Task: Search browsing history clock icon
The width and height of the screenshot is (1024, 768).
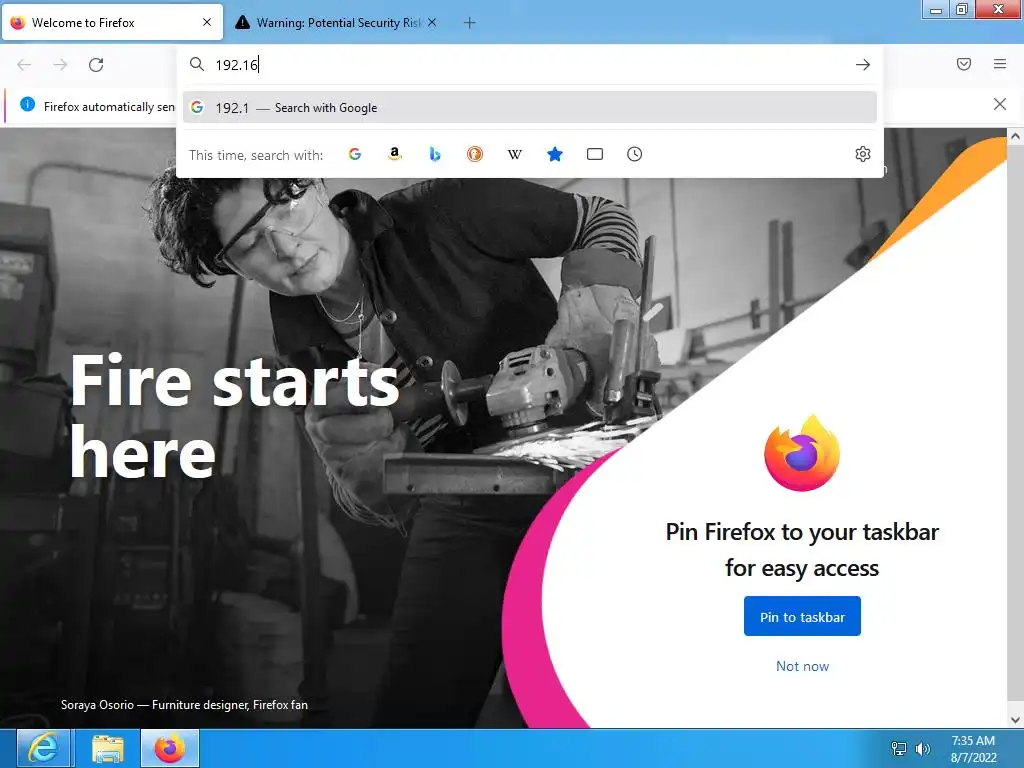Action: tap(635, 154)
